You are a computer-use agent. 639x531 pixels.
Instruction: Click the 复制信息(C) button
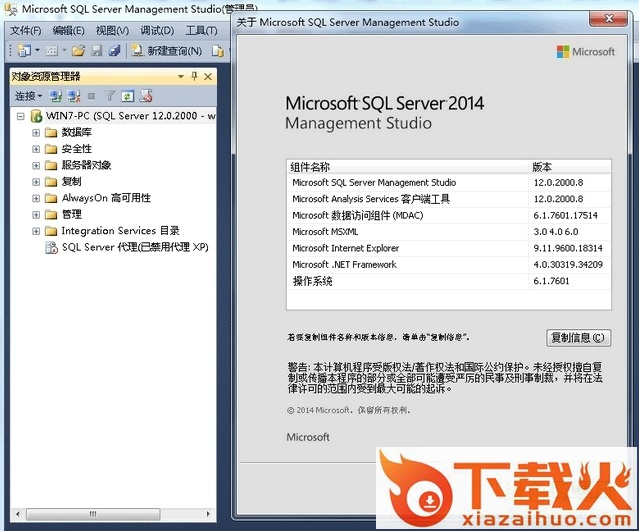click(x=578, y=338)
